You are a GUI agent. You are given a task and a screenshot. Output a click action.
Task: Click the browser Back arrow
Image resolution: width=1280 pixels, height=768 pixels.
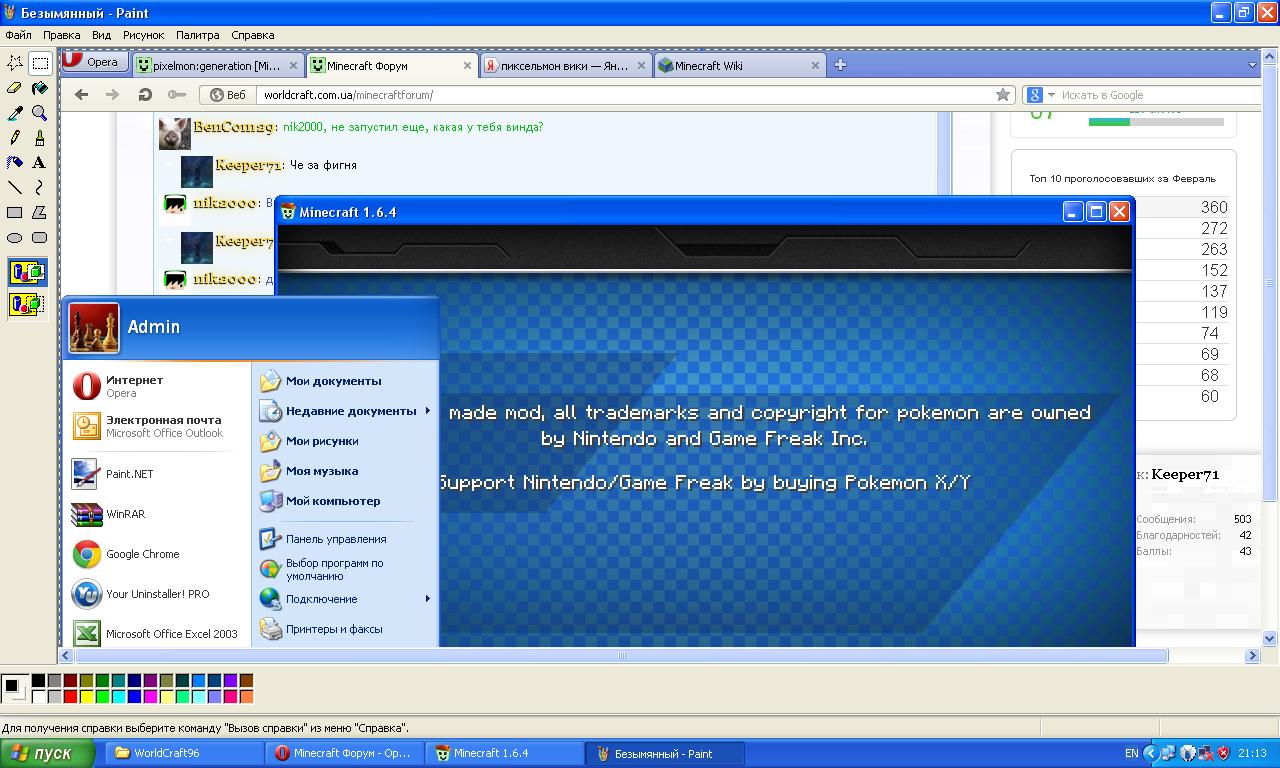[x=81, y=94]
